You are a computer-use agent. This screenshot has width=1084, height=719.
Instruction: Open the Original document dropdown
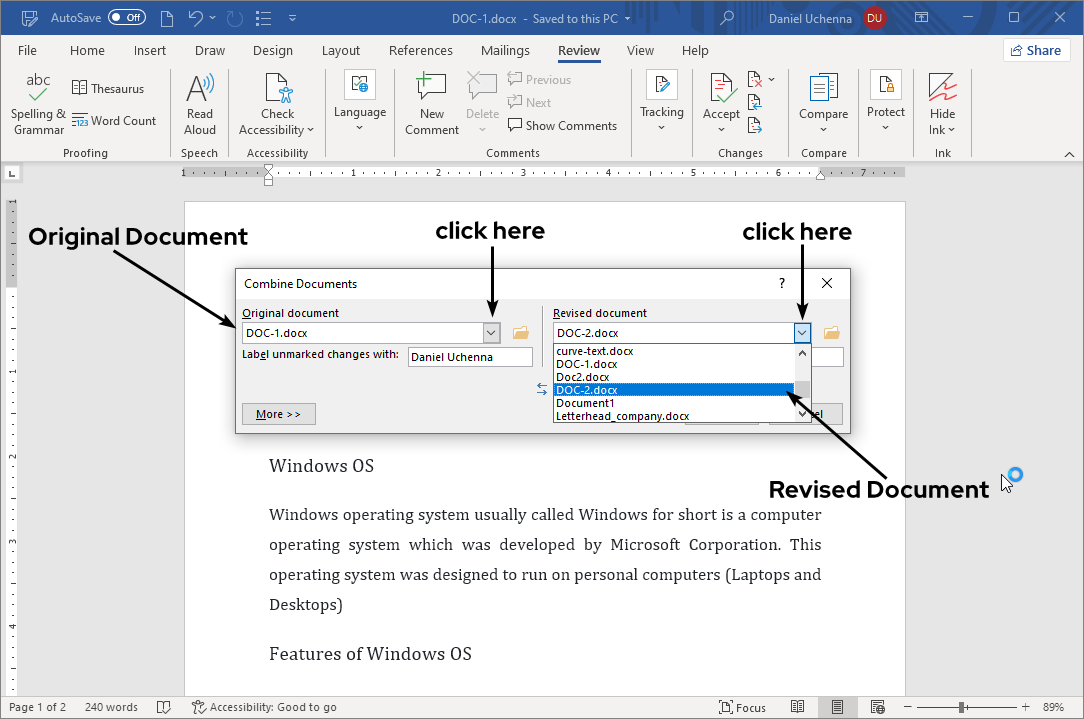(491, 332)
